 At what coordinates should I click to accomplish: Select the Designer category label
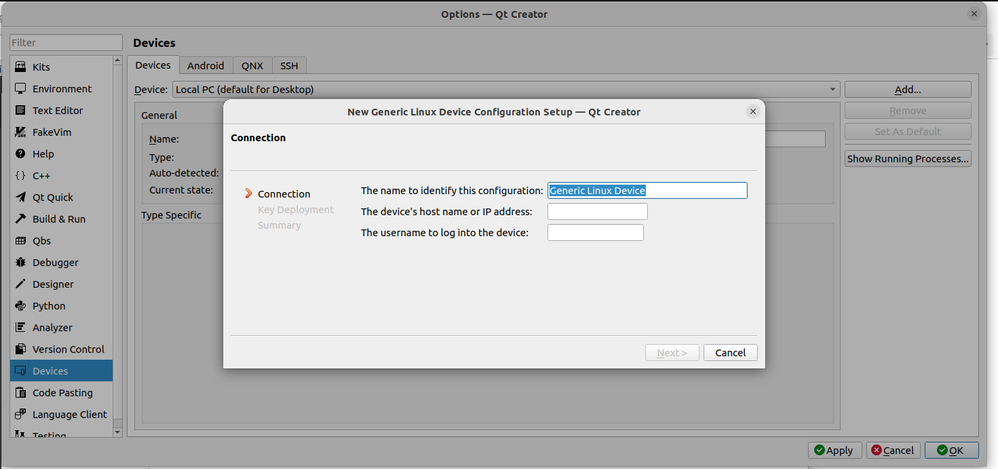pyautogui.click(x=53, y=284)
